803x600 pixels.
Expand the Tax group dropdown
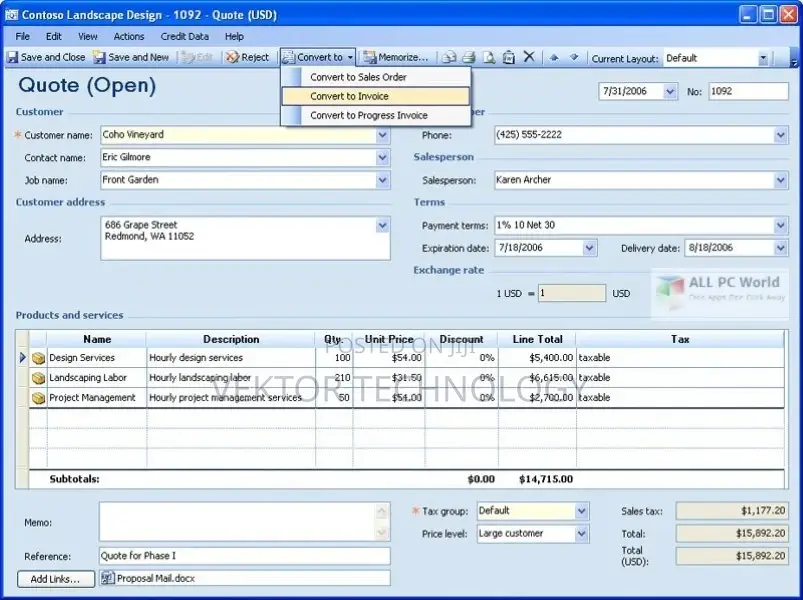[581, 511]
